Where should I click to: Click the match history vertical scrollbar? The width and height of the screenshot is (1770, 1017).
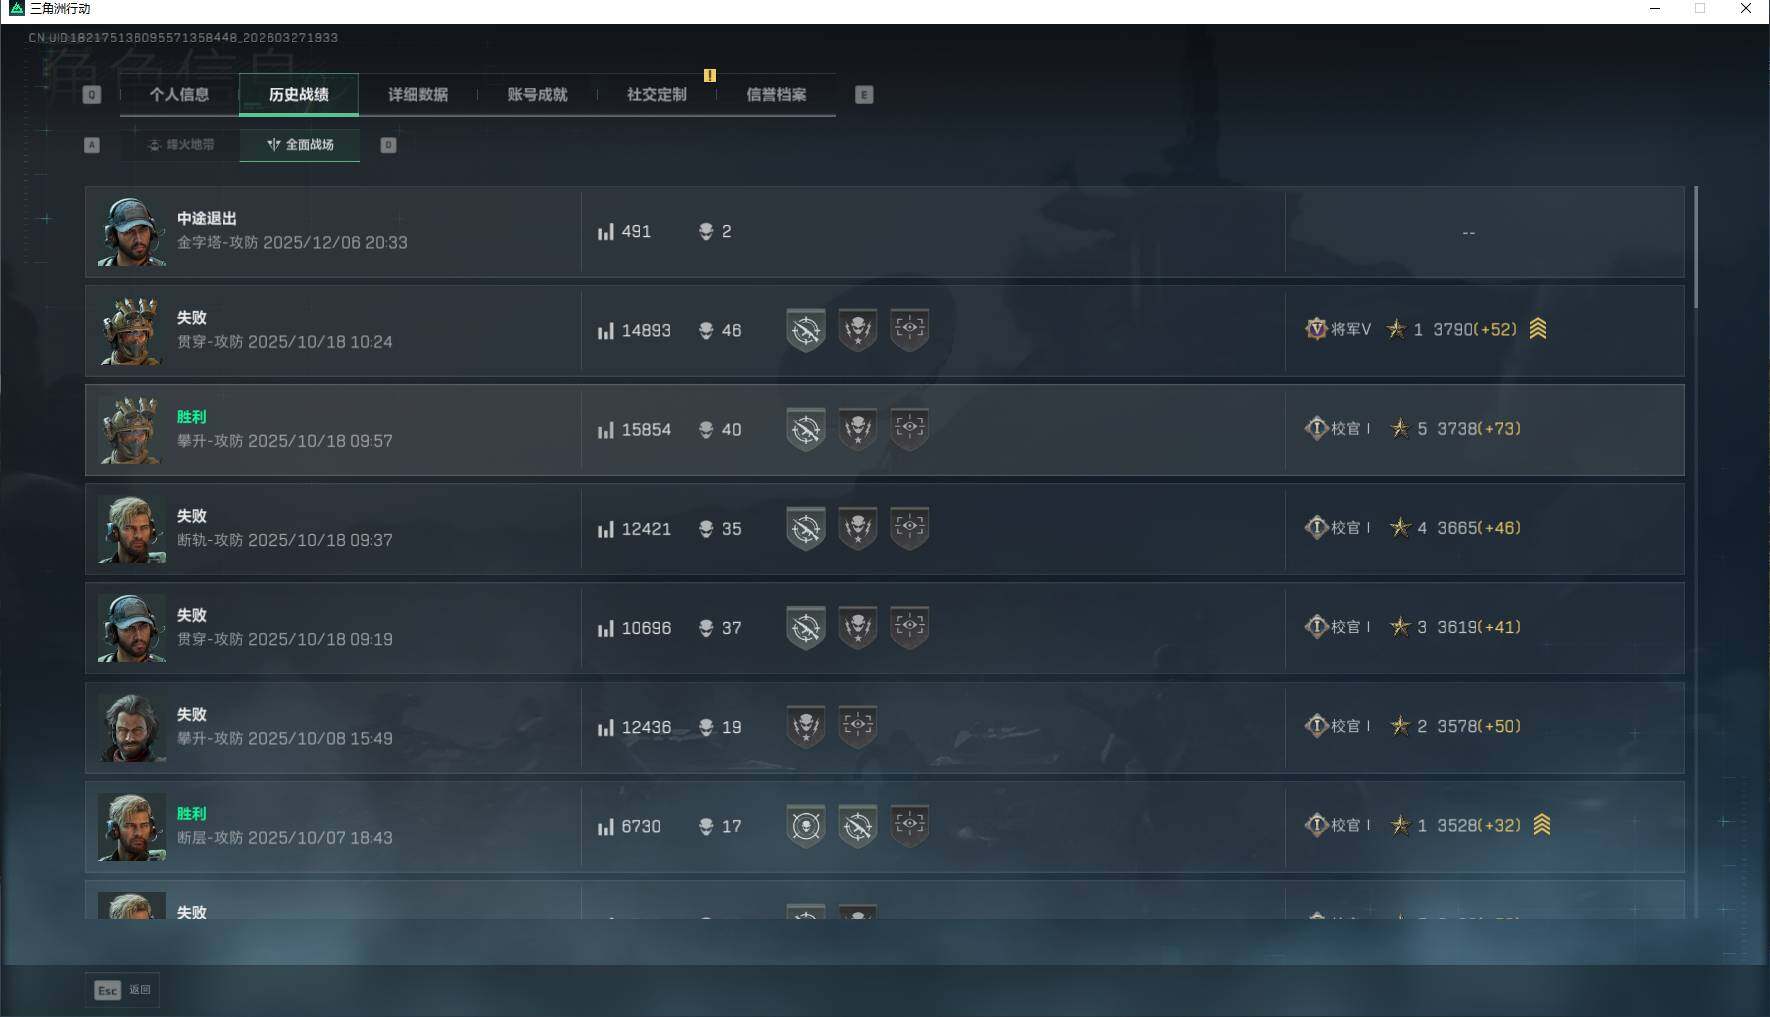click(x=1696, y=247)
